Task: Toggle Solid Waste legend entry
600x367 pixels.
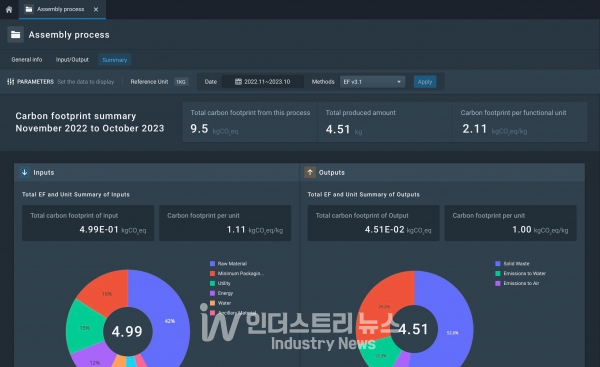Action: [x=512, y=264]
